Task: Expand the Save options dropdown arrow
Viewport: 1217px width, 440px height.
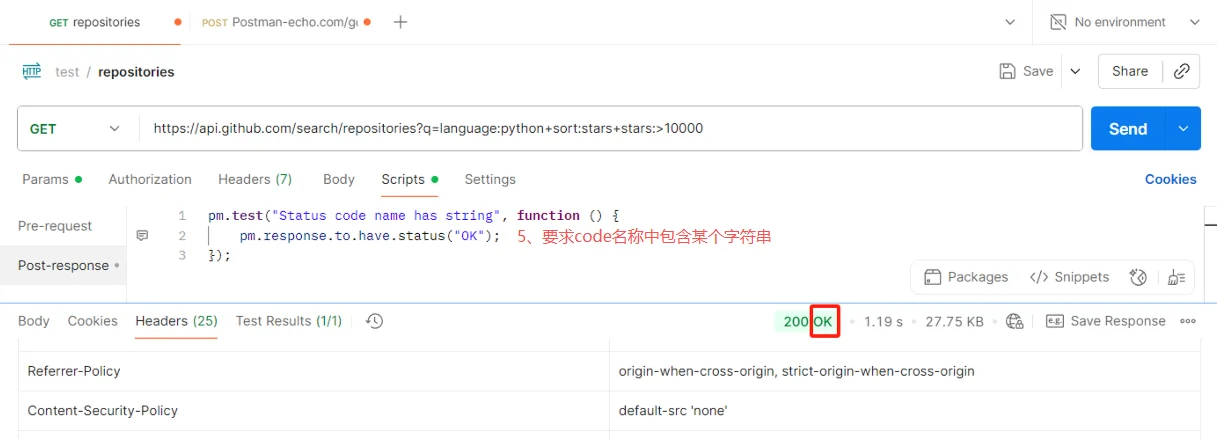Action: [1075, 71]
